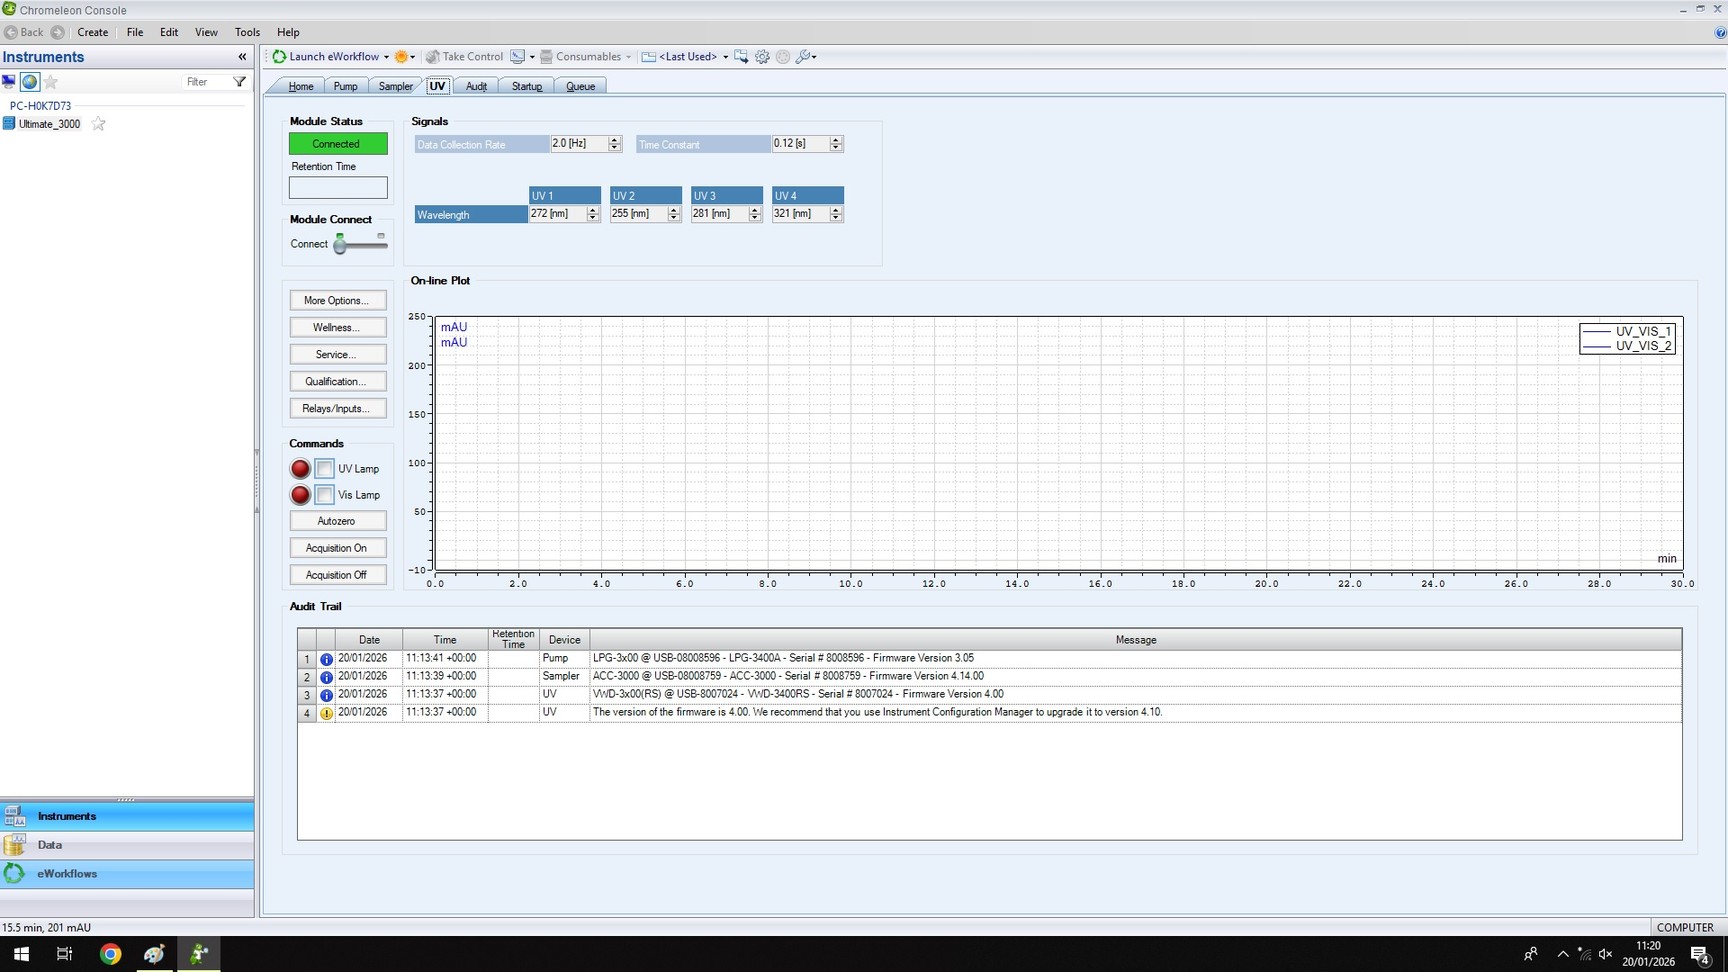Click the favorites star next to Ultimate_3000
This screenshot has width=1728, height=972.
click(98, 124)
